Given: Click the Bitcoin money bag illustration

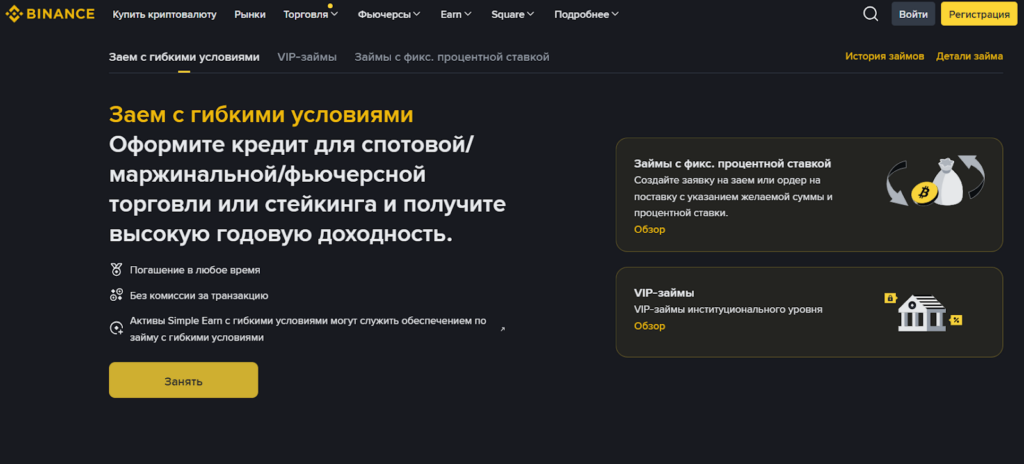Looking at the screenshot, I should click(936, 182).
